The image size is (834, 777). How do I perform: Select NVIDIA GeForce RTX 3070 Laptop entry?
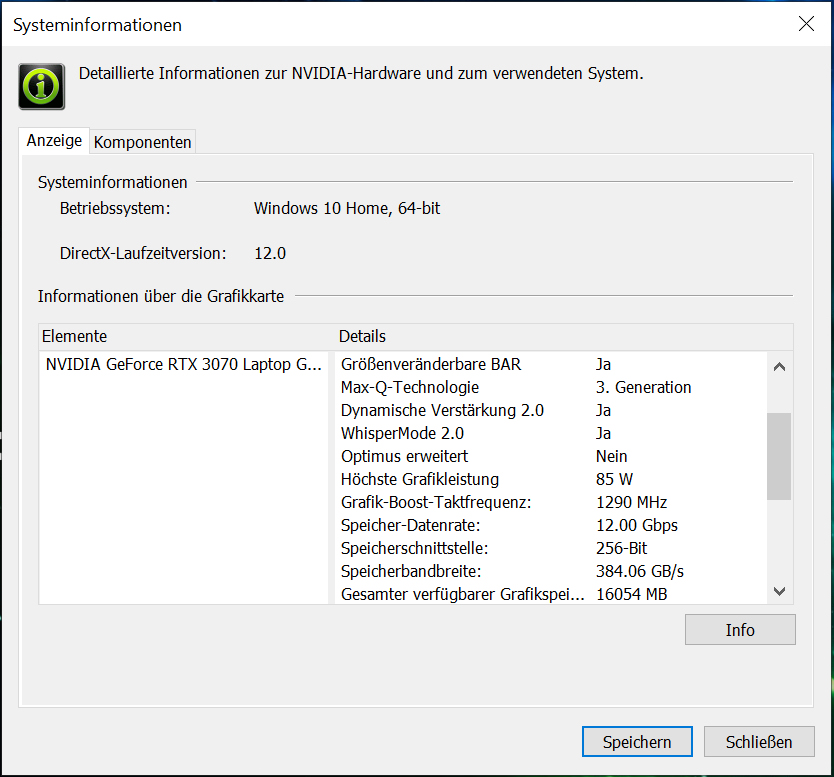184,365
